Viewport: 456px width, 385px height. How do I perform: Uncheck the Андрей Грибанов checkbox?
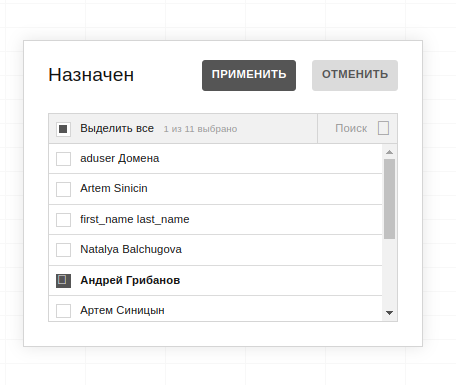coord(63,281)
